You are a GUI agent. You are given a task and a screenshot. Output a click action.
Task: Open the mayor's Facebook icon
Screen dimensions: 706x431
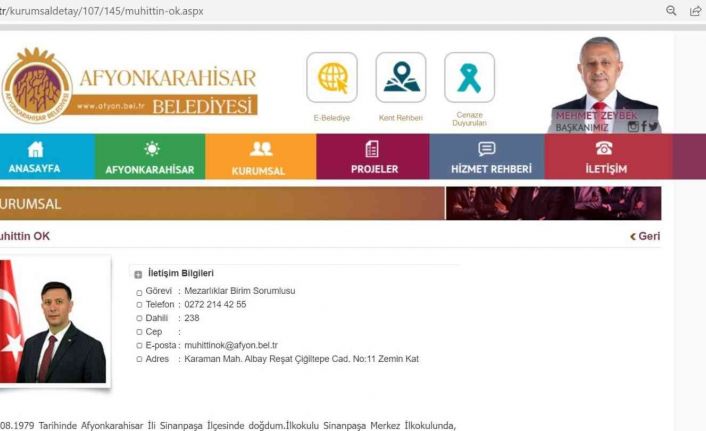644,127
